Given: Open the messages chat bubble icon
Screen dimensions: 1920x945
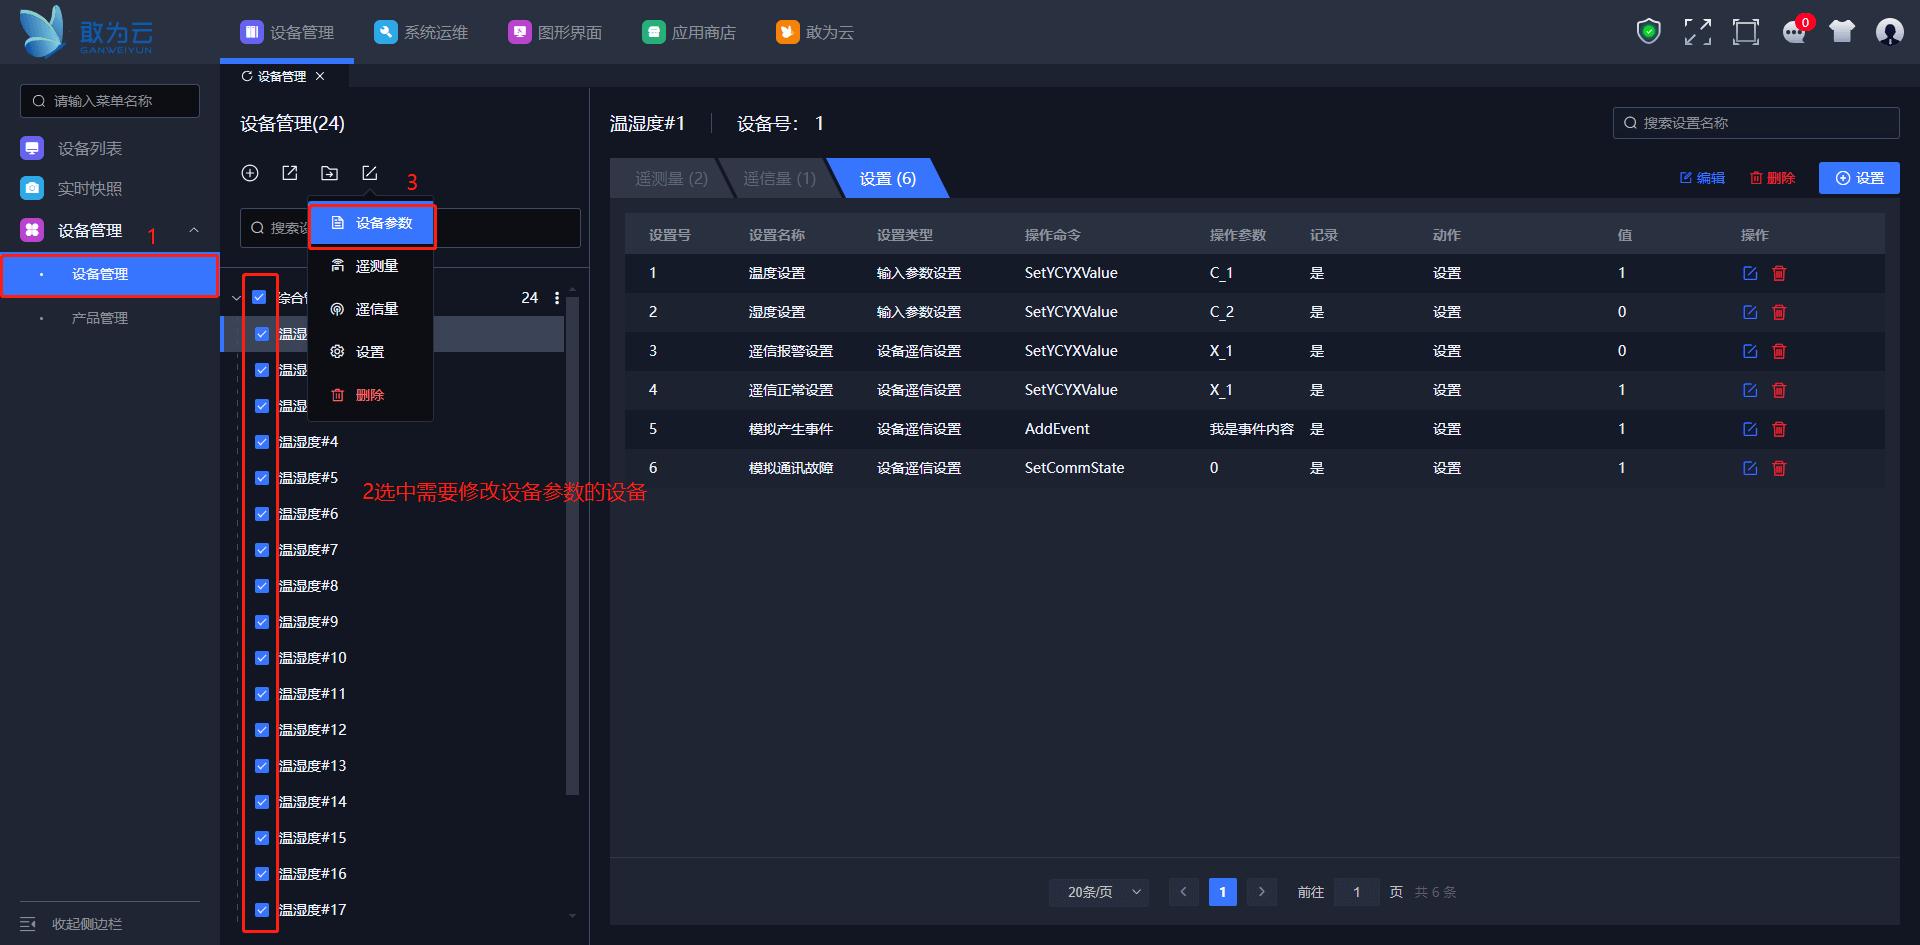Looking at the screenshot, I should [1795, 32].
